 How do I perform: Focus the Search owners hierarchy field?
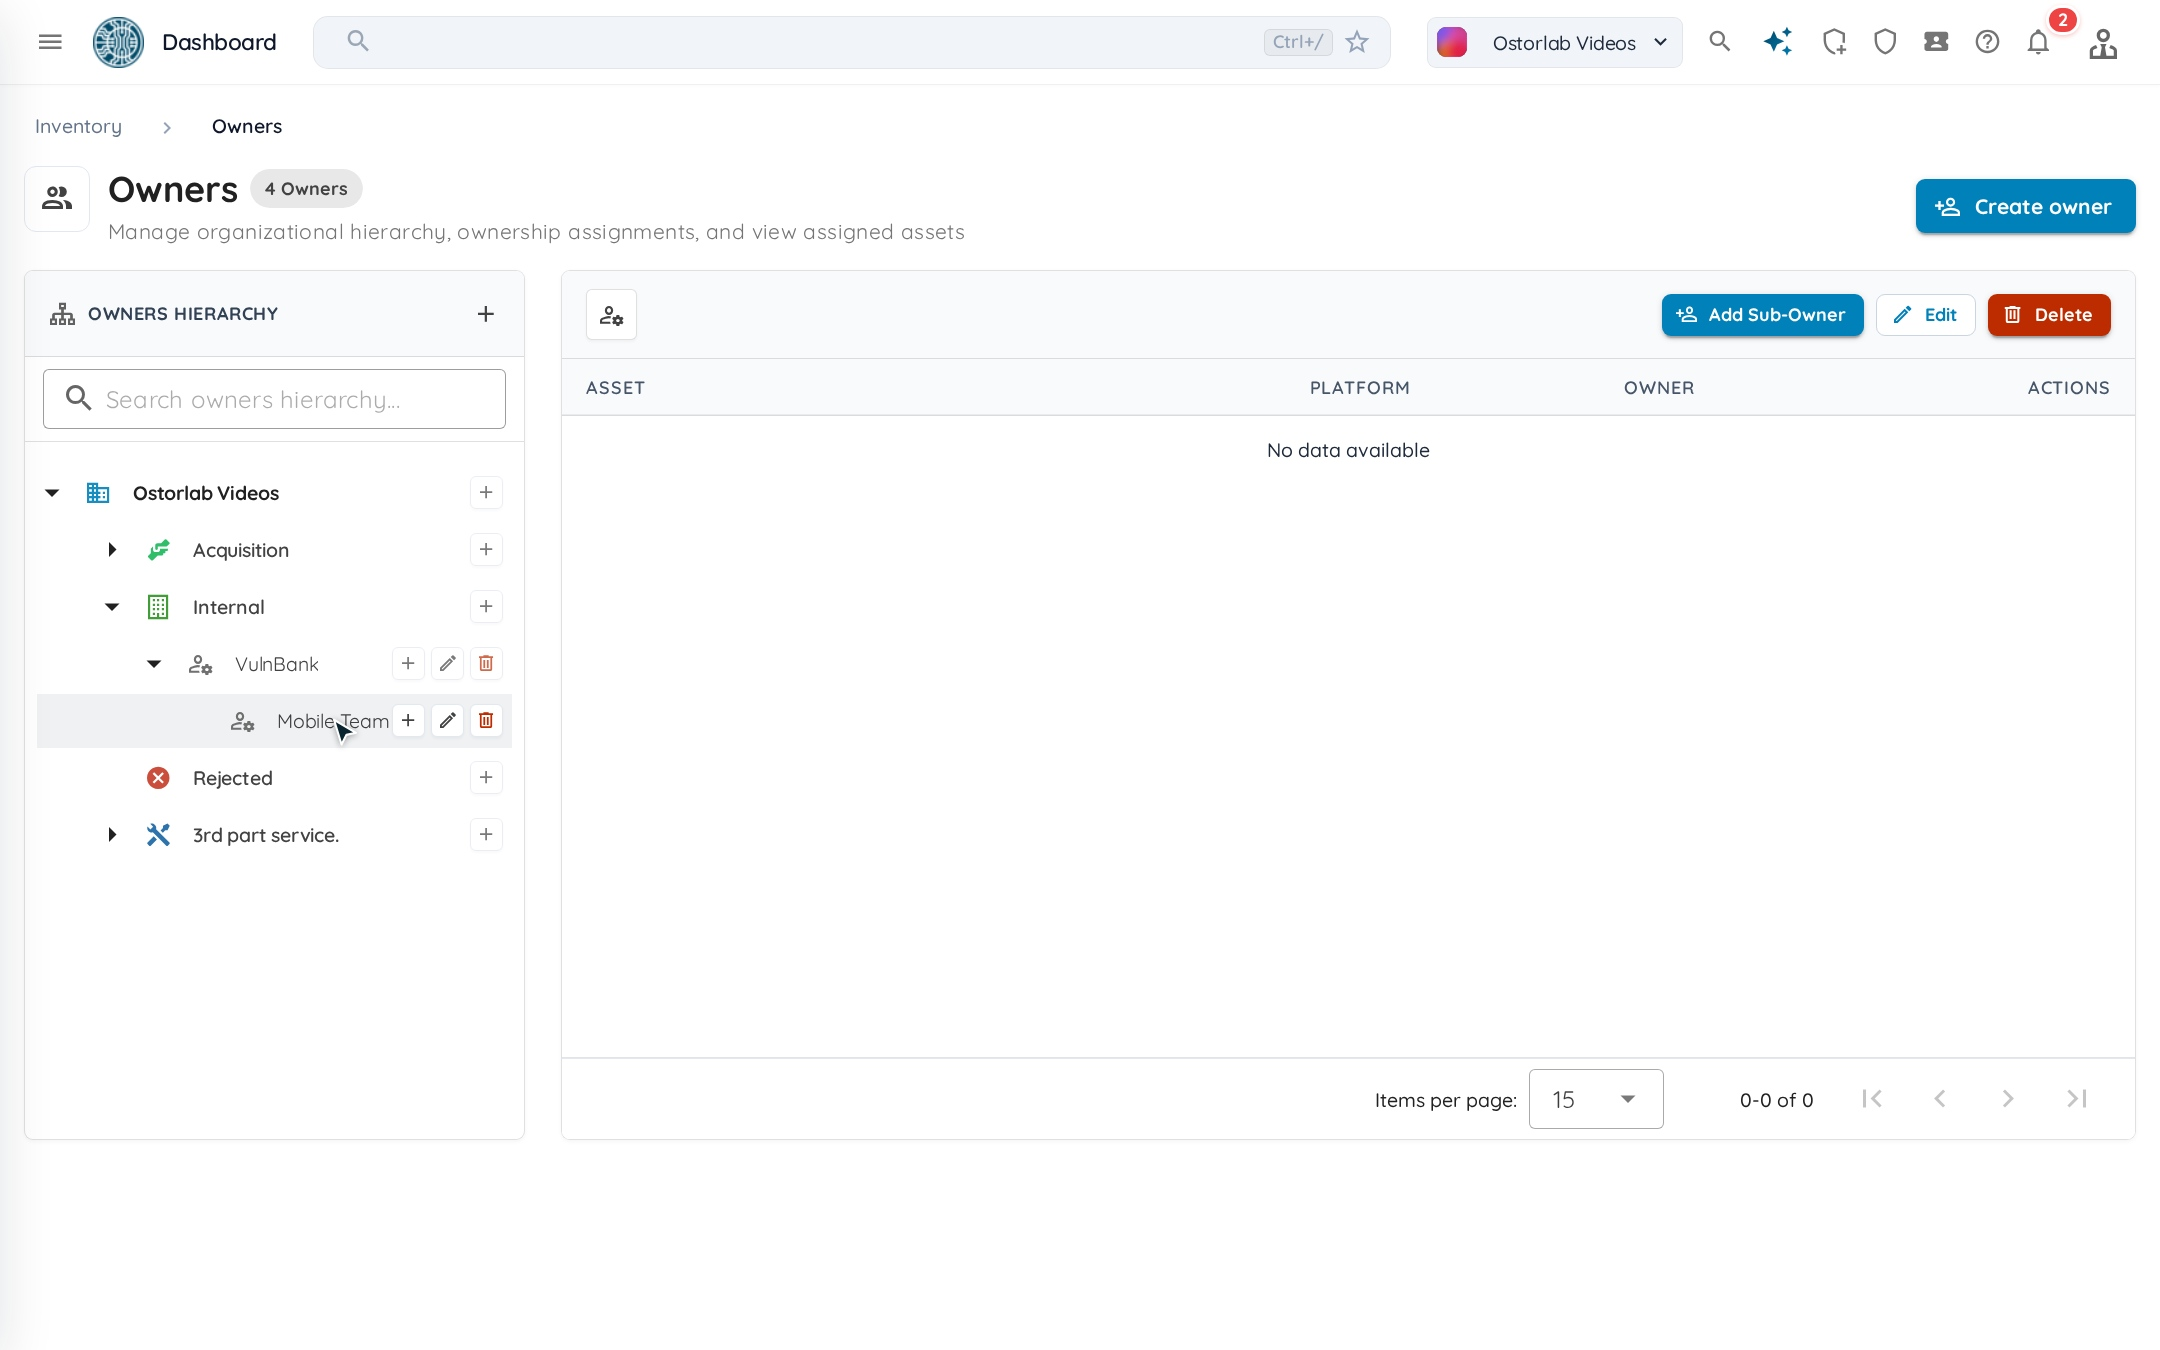coord(274,399)
